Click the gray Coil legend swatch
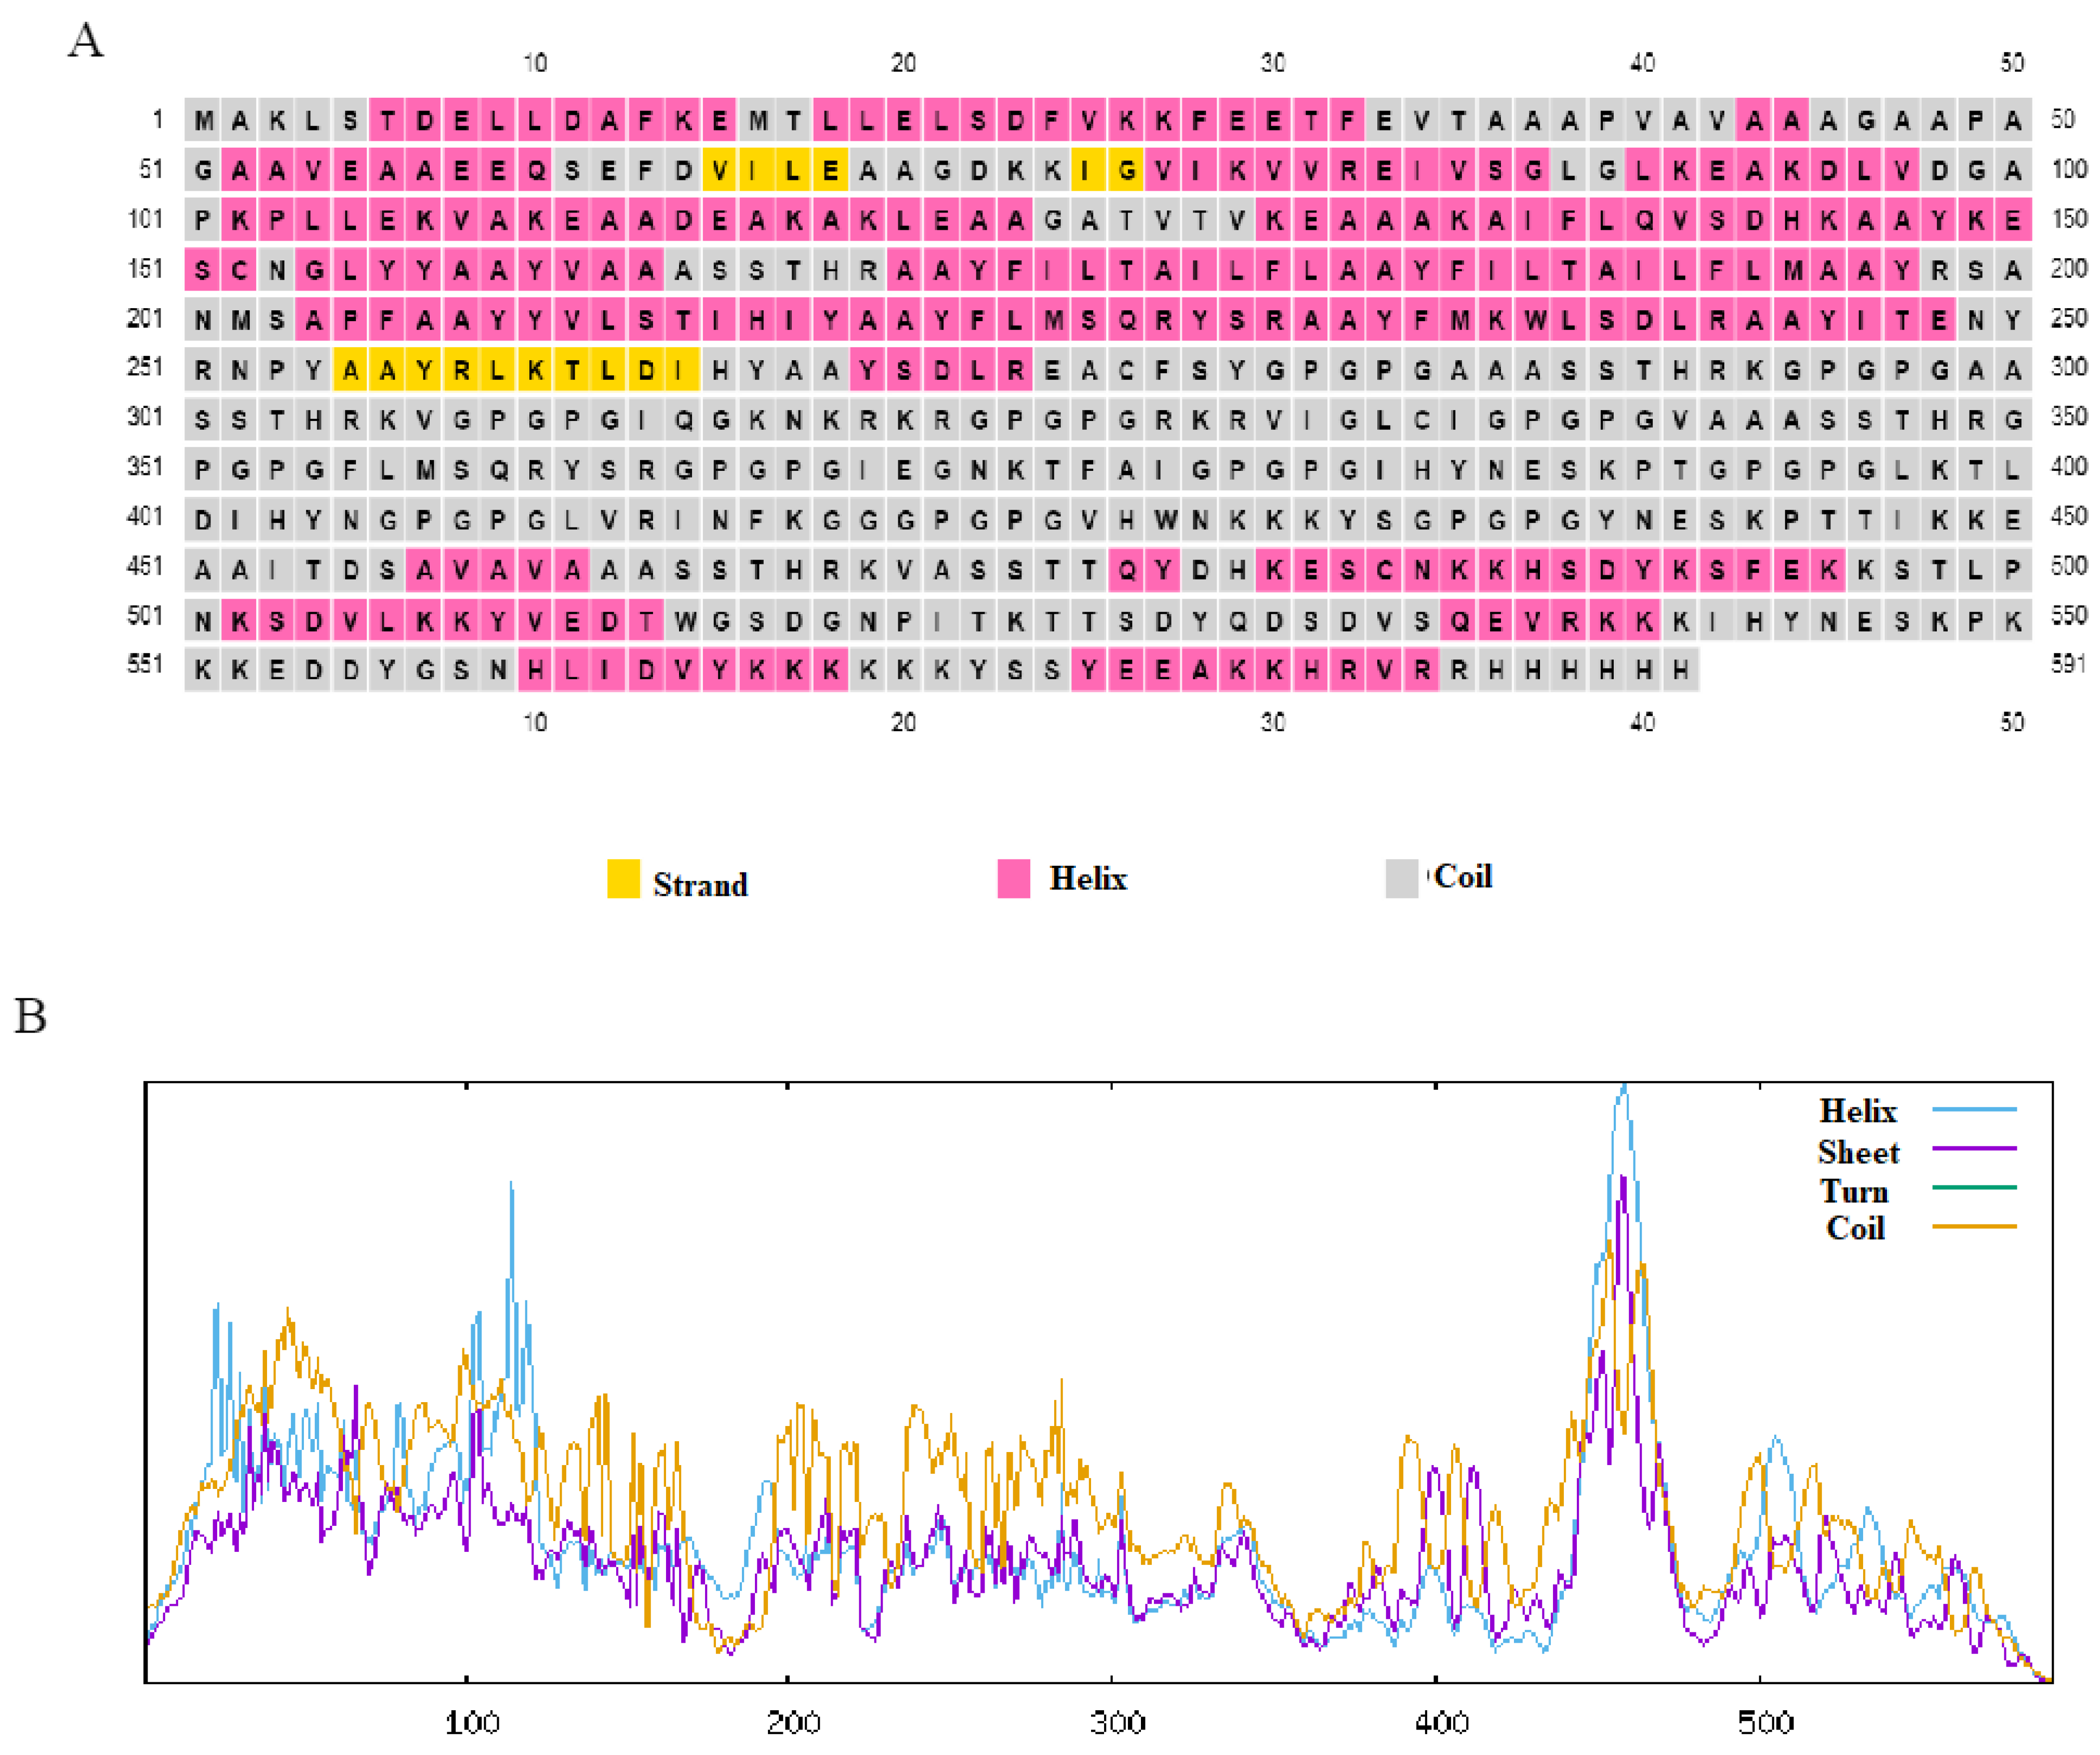 click(x=1401, y=878)
